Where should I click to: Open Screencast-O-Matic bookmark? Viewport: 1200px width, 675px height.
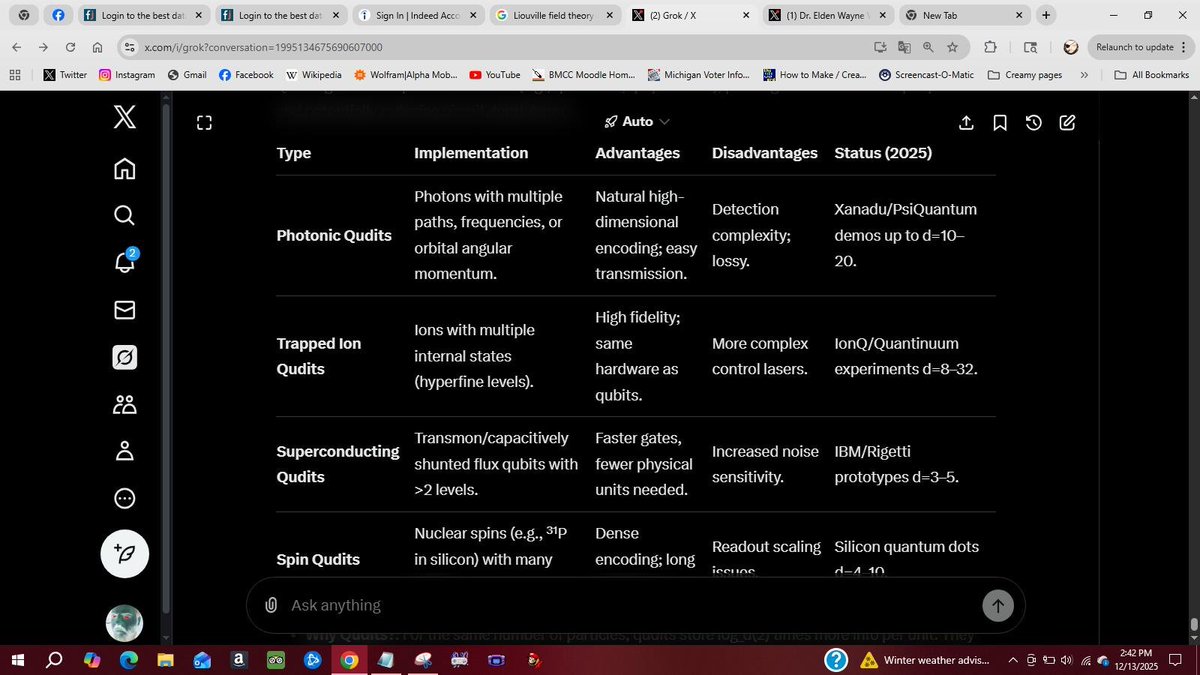pyautogui.click(x=927, y=75)
